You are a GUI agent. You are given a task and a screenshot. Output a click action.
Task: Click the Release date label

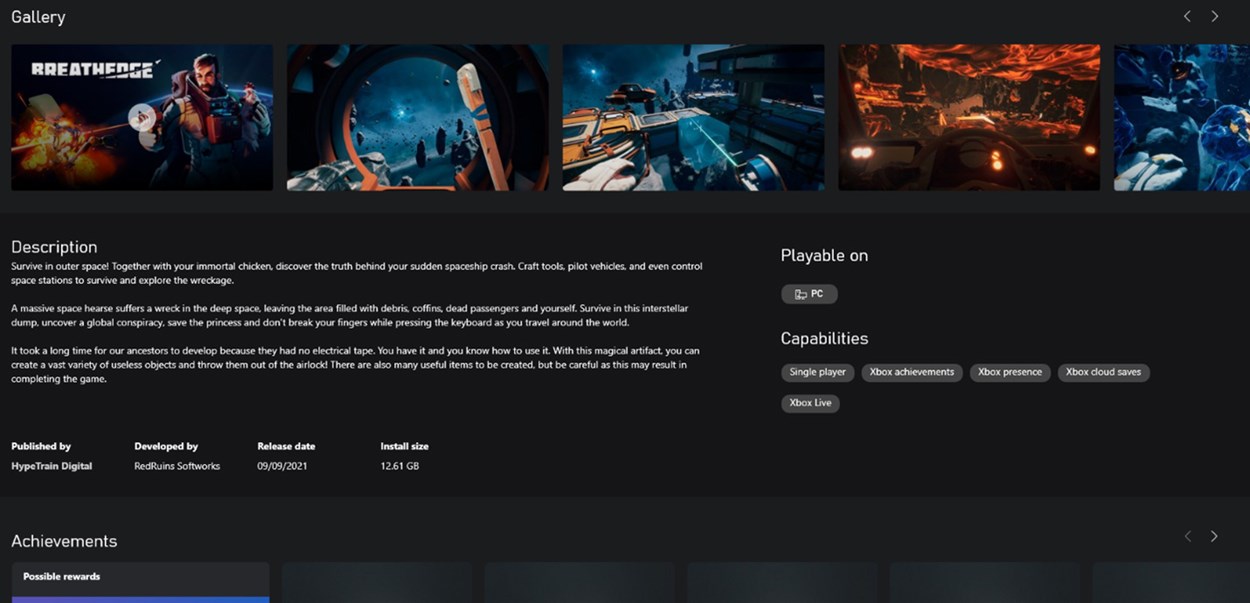coord(286,446)
